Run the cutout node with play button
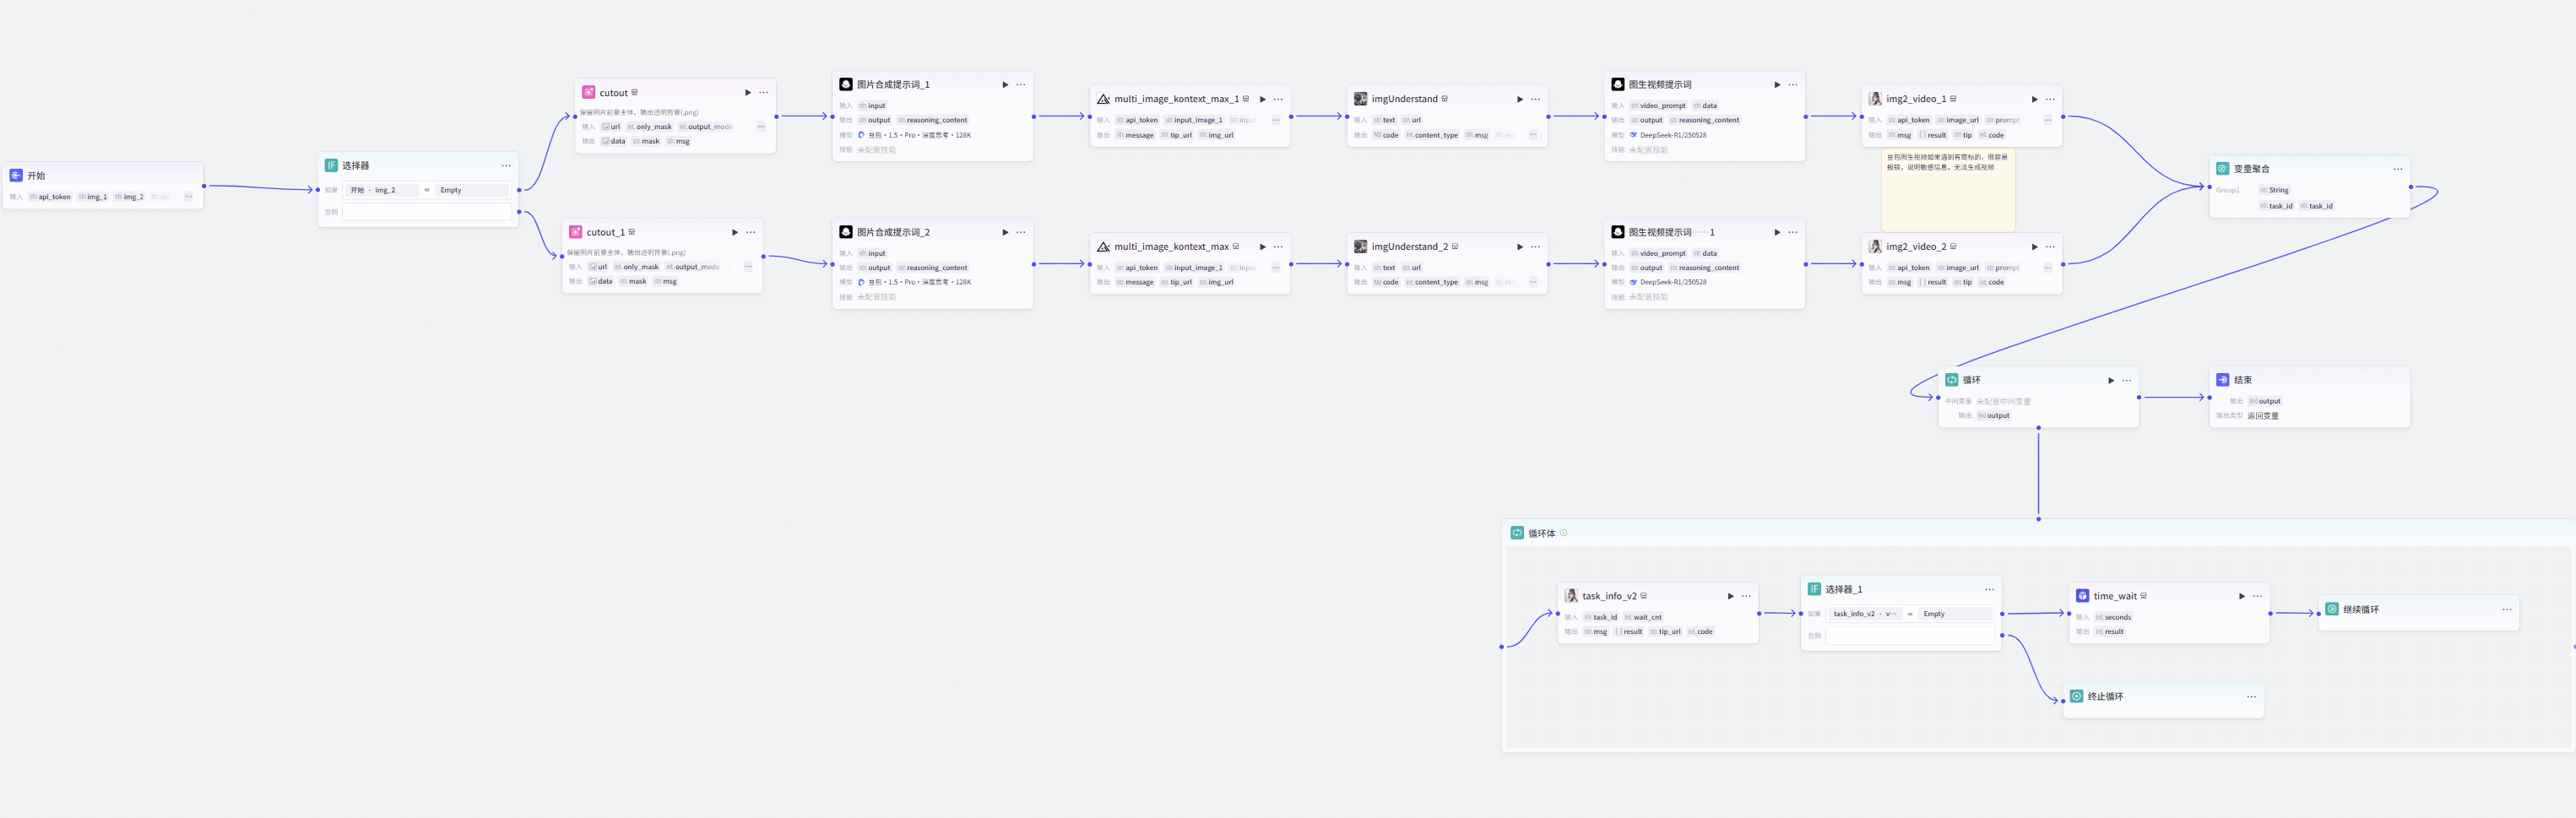The width and height of the screenshot is (2576, 818). (x=747, y=93)
